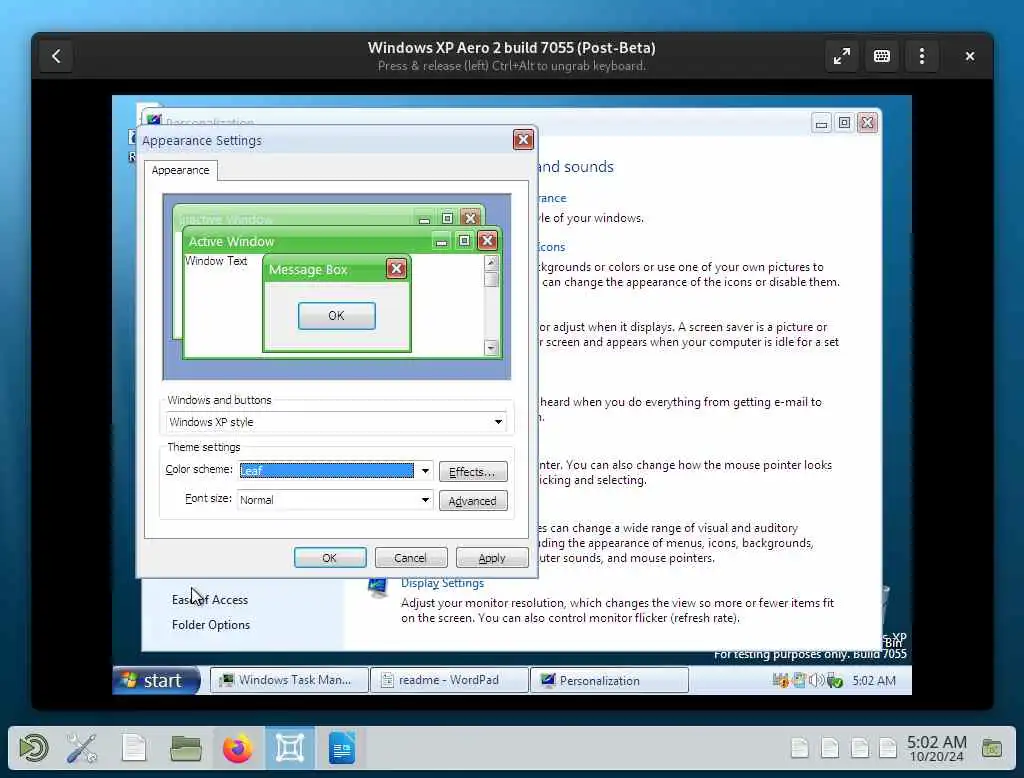Open the Font size dropdown
1024x778 pixels.
click(x=334, y=500)
